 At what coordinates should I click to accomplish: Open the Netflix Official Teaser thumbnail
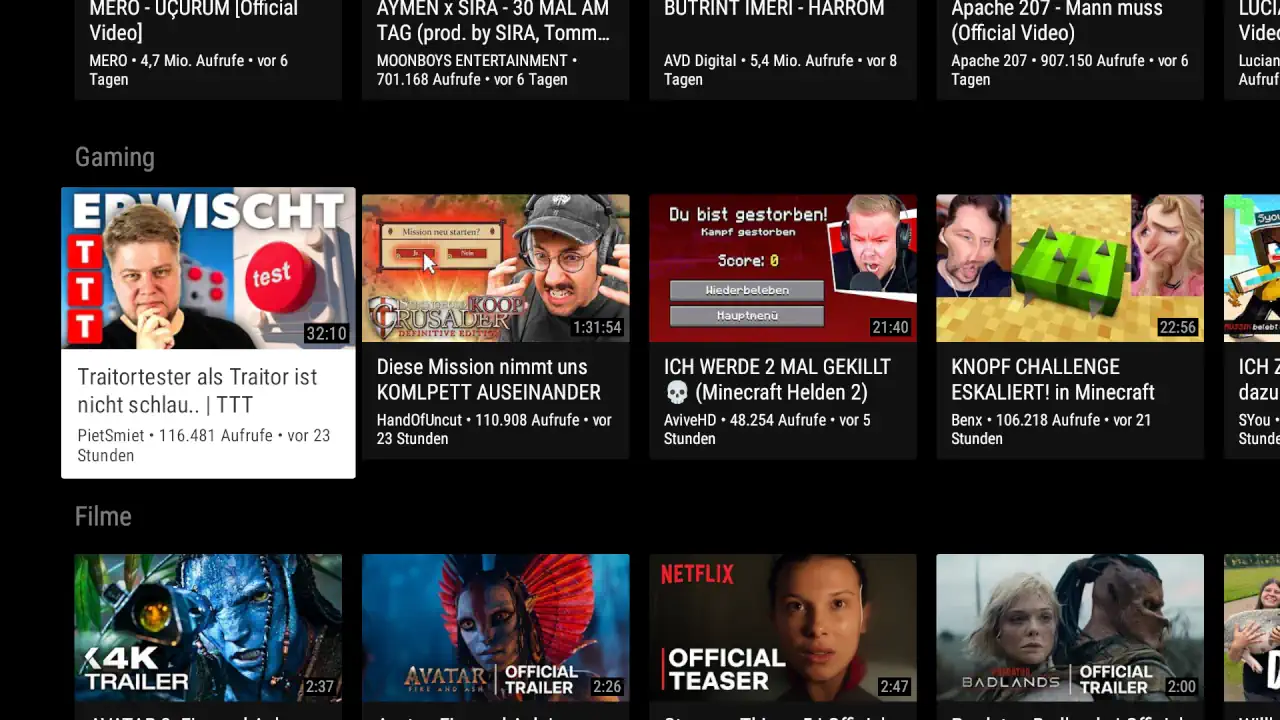pos(782,628)
